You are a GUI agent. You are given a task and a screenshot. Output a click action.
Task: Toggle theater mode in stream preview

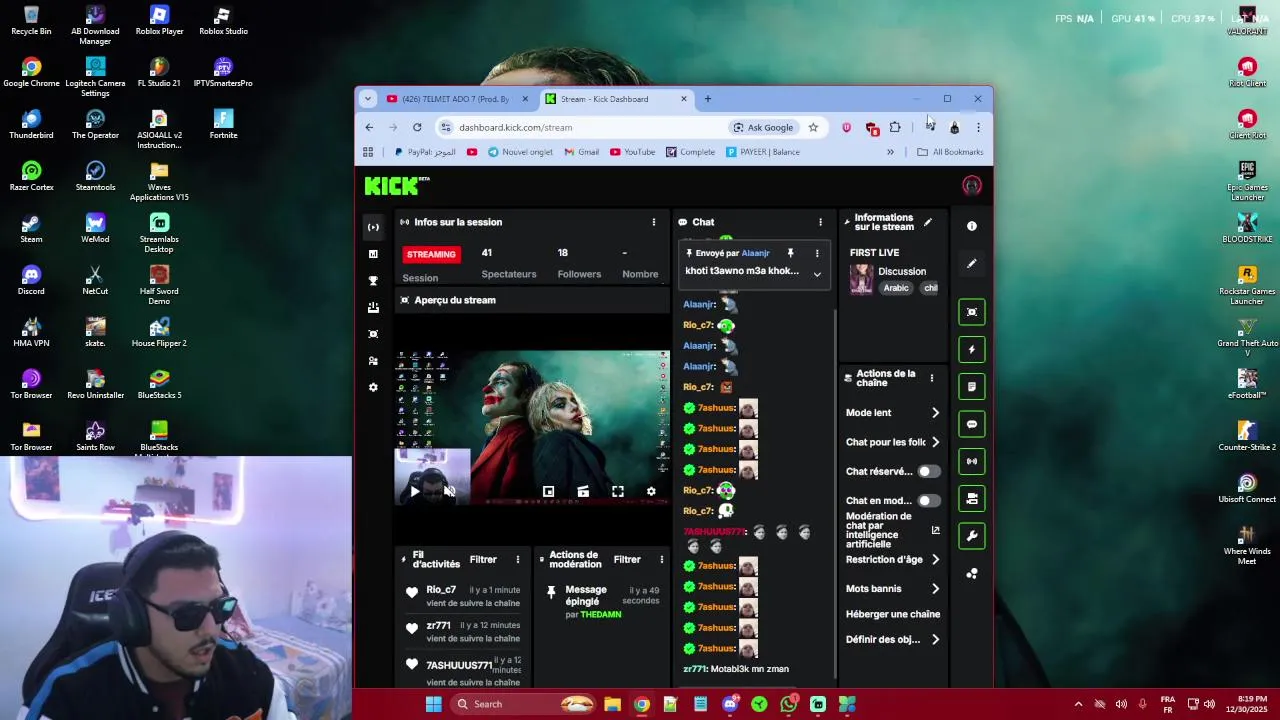[583, 492]
